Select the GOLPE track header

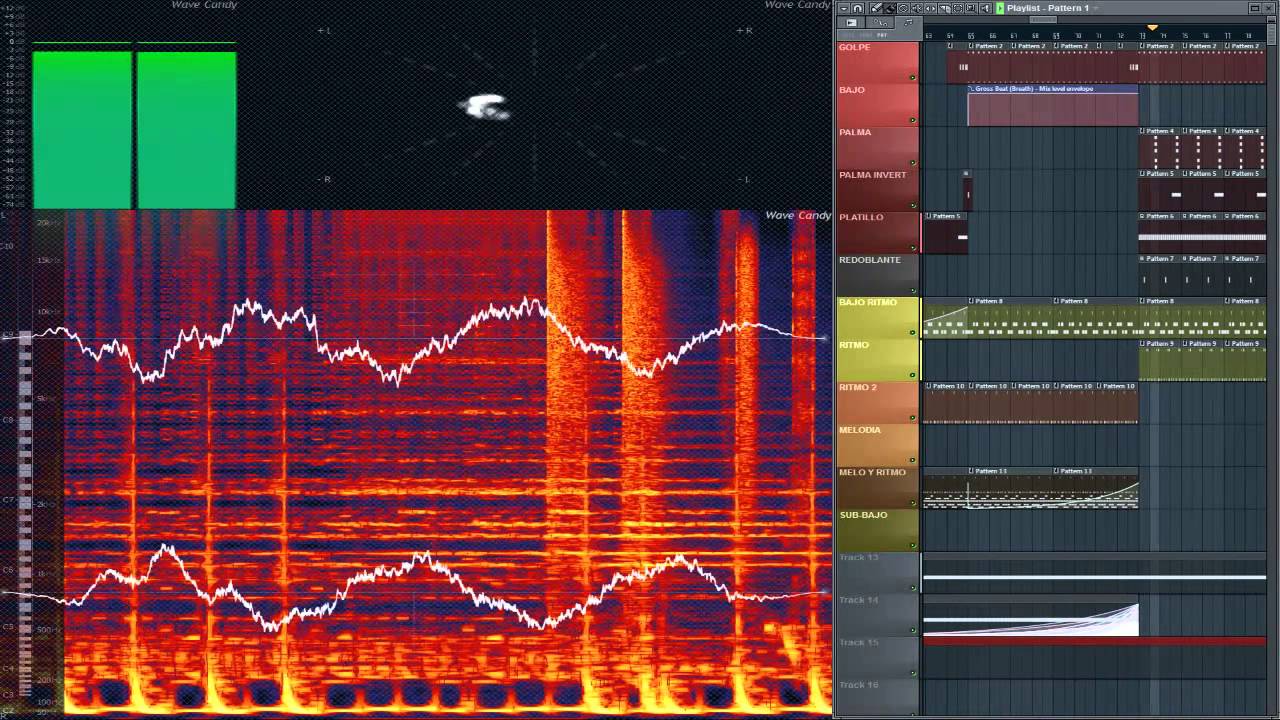(x=877, y=62)
